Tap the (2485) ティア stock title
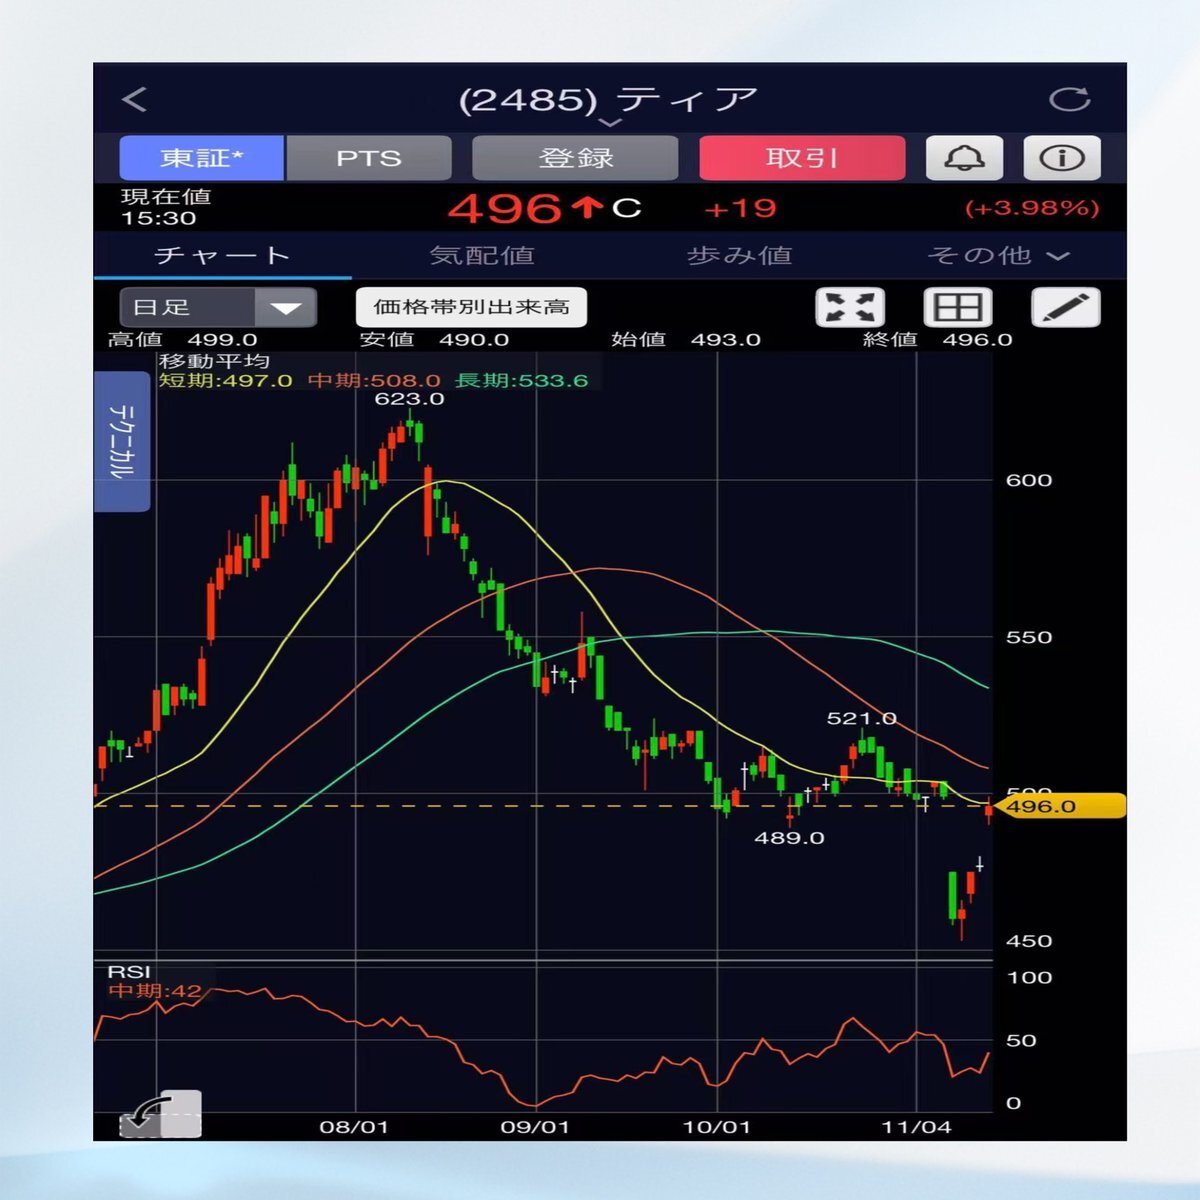Screen dimensions: 1200x1200 pos(608,99)
